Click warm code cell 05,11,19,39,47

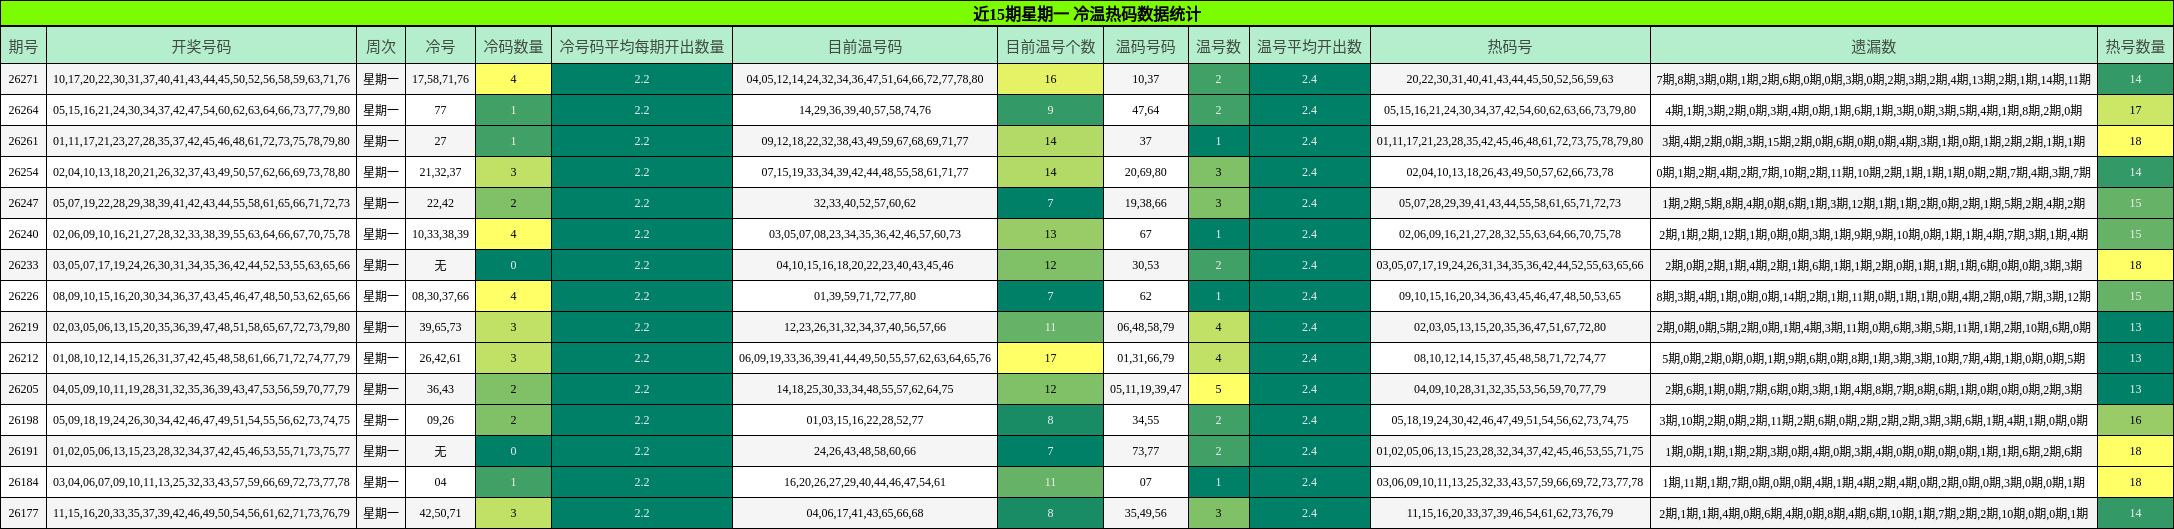point(1146,389)
